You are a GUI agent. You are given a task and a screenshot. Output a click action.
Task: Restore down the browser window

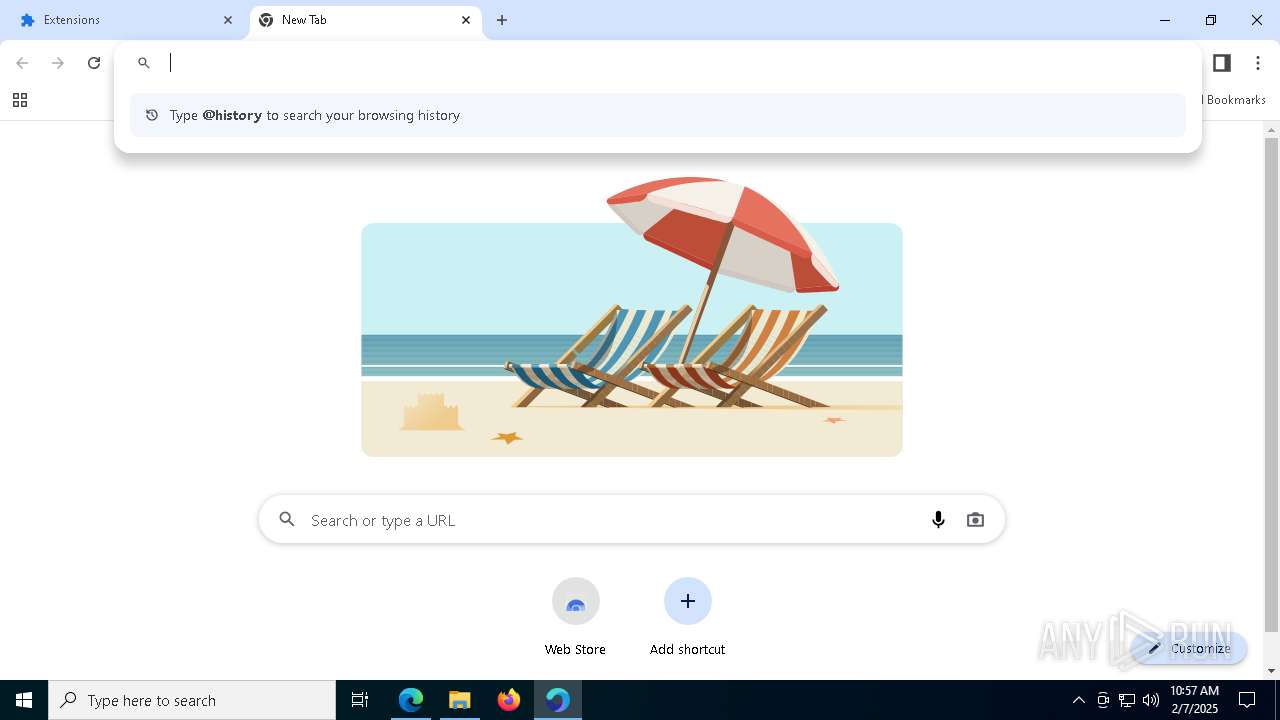[x=1211, y=20]
